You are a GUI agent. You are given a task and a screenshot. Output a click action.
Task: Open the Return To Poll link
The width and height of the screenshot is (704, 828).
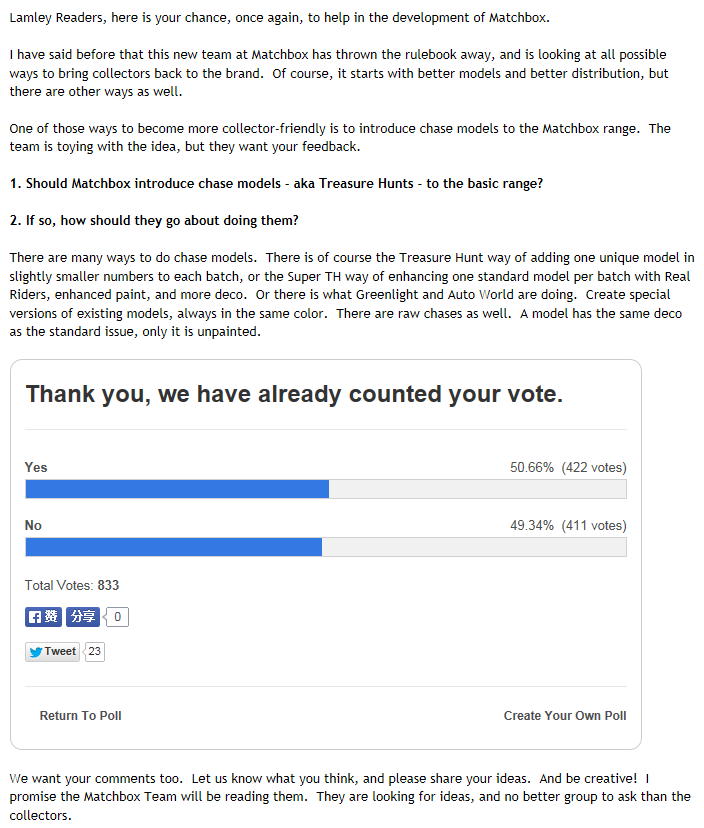80,716
